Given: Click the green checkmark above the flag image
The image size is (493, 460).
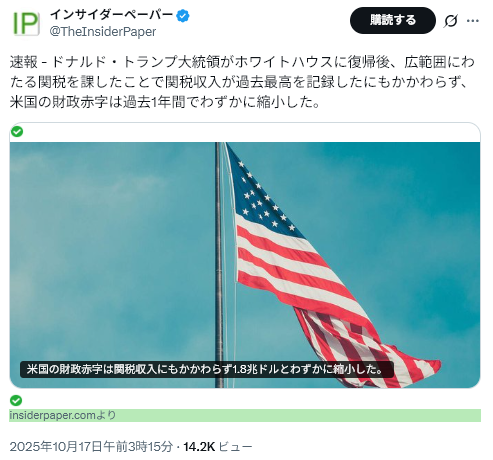Looking at the screenshot, I should tap(17, 132).
